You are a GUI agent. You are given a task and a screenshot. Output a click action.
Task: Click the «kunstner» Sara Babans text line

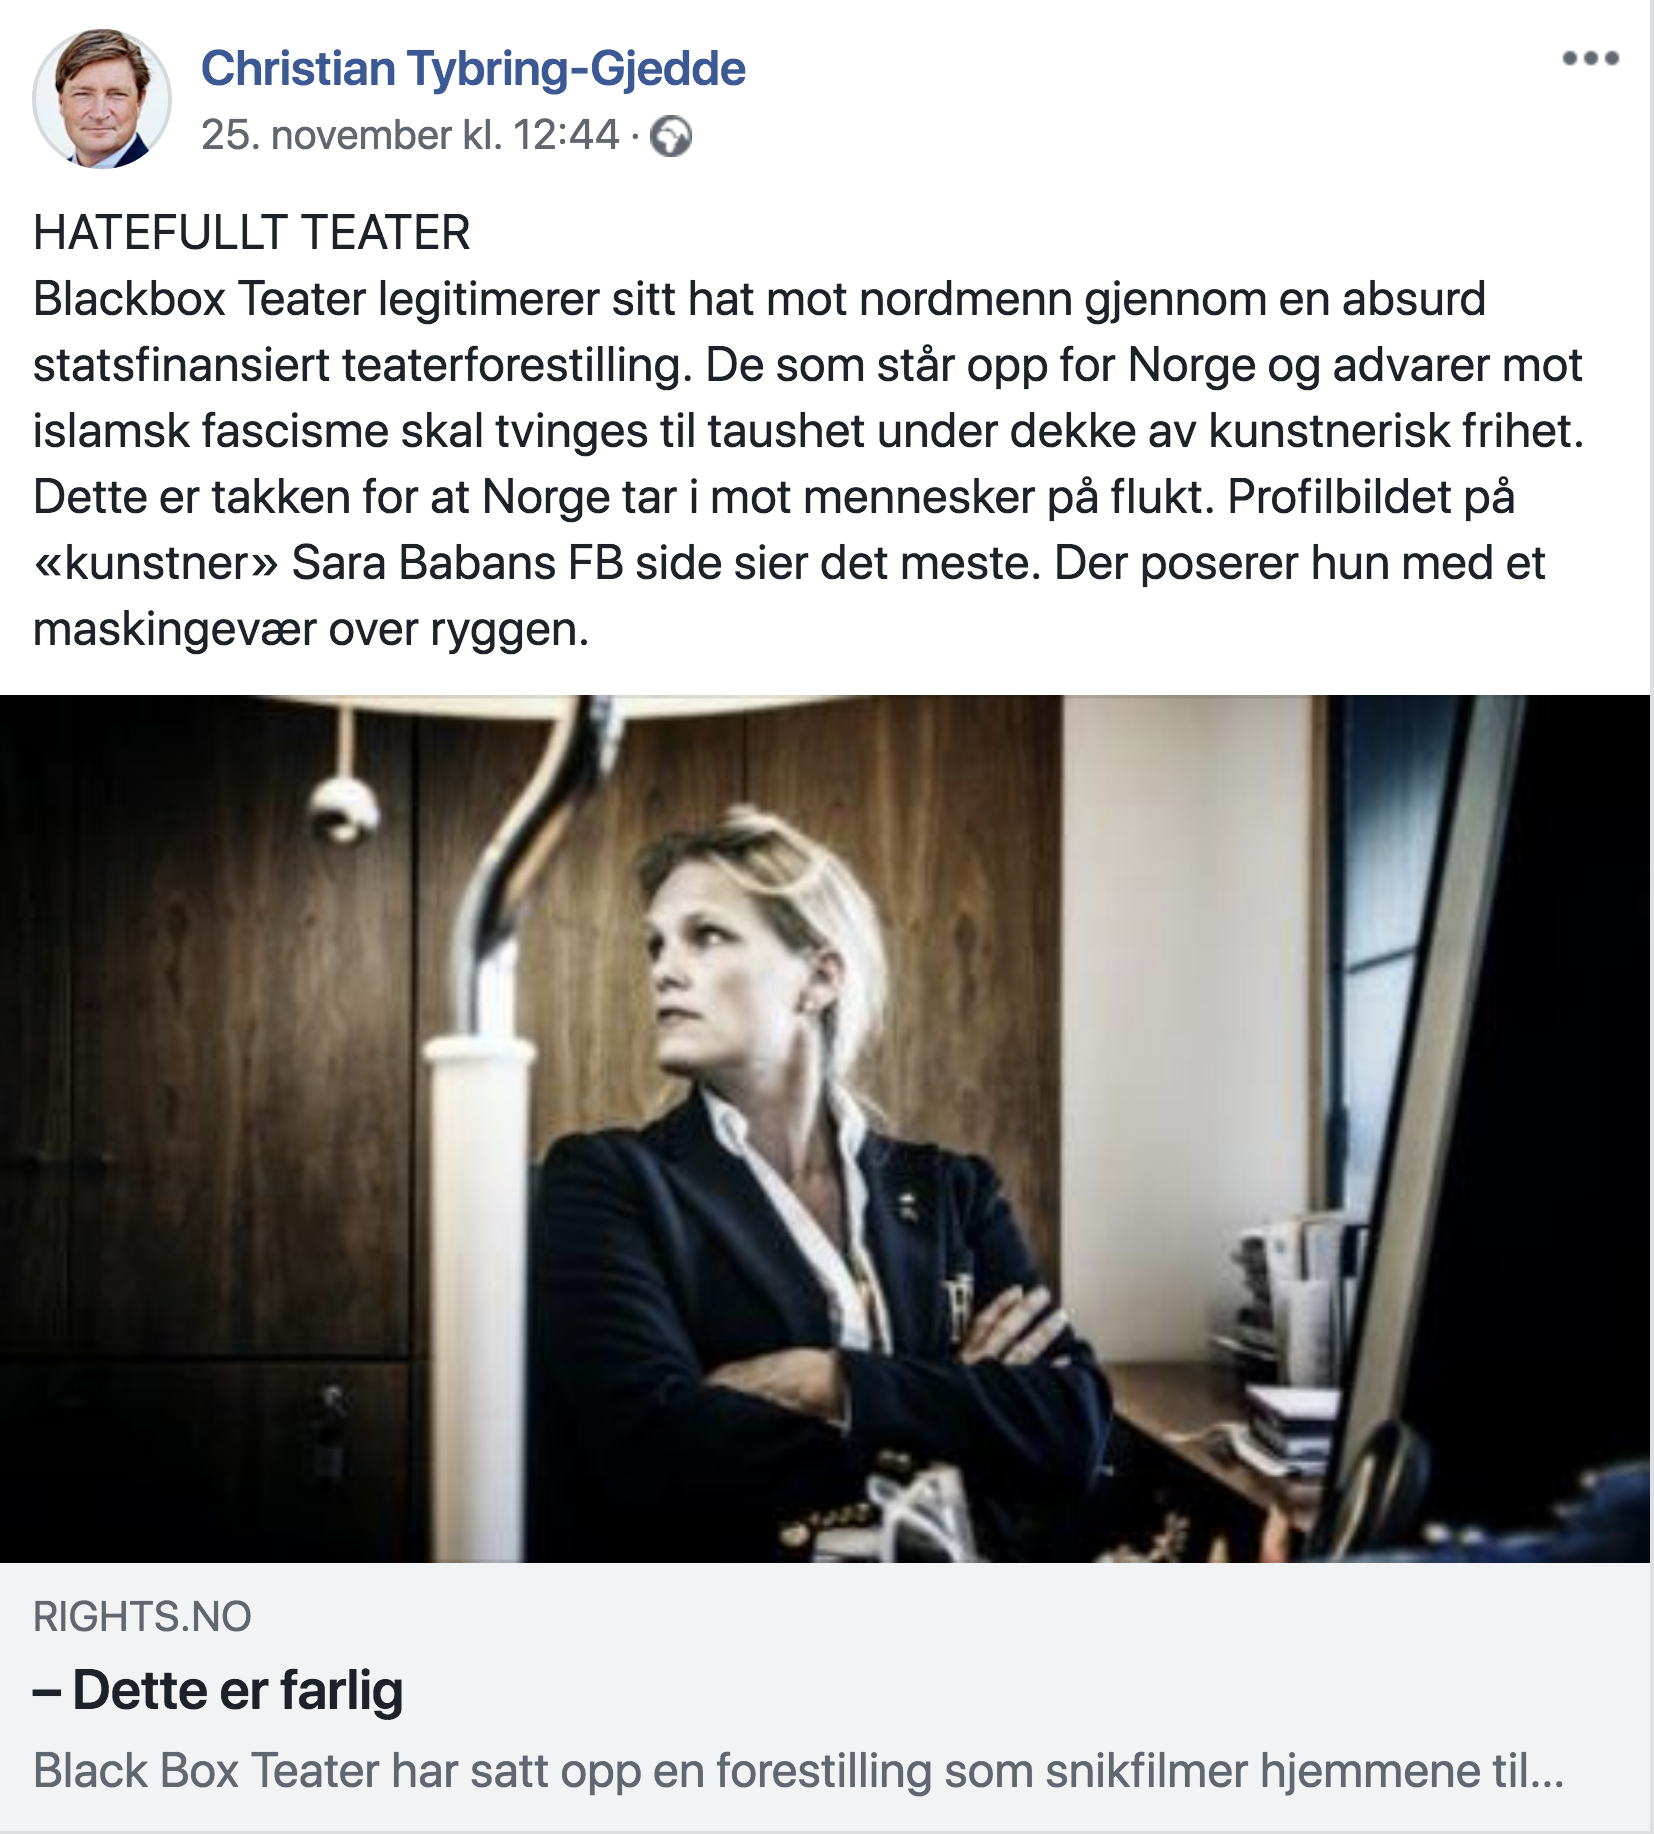point(789,563)
